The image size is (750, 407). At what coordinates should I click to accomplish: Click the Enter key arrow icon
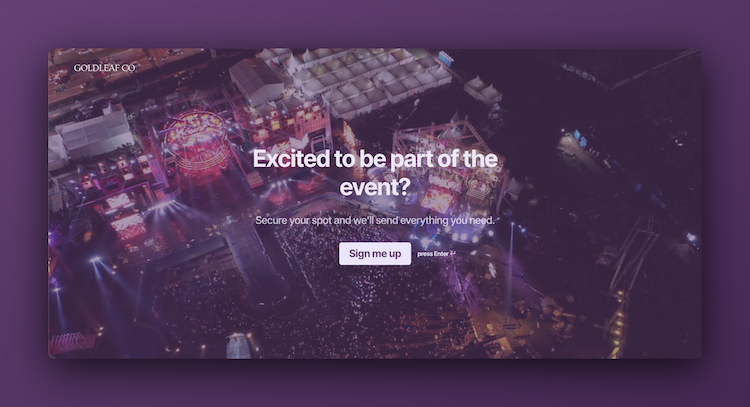(x=453, y=253)
